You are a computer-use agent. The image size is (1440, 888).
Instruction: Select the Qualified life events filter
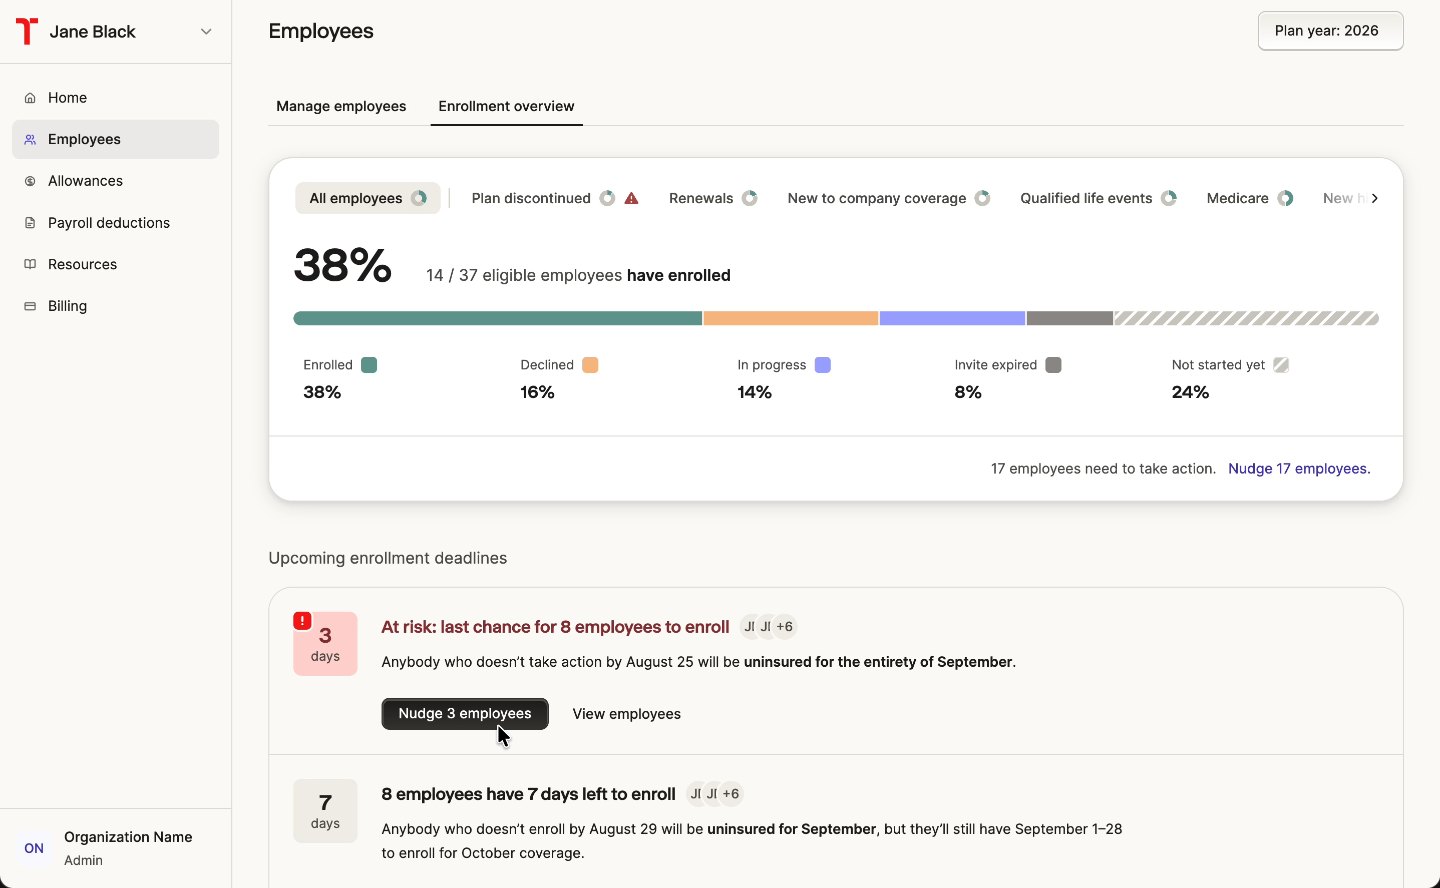1098,198
